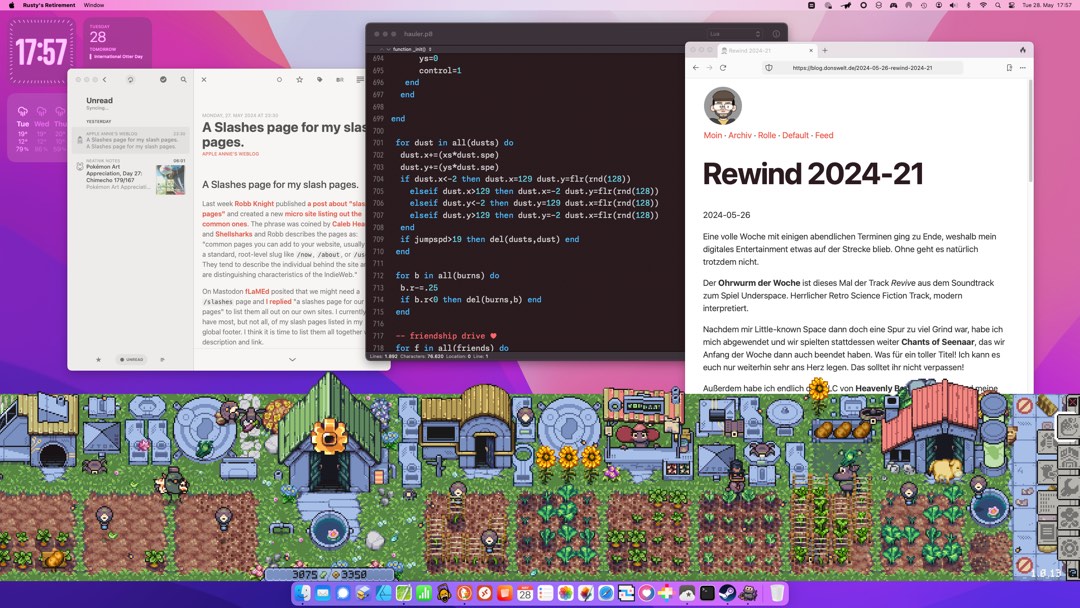Screen dimensions: 1080x608
Task: Mark all as read with the checkmark icon
Action: click(x=163, y=80)
